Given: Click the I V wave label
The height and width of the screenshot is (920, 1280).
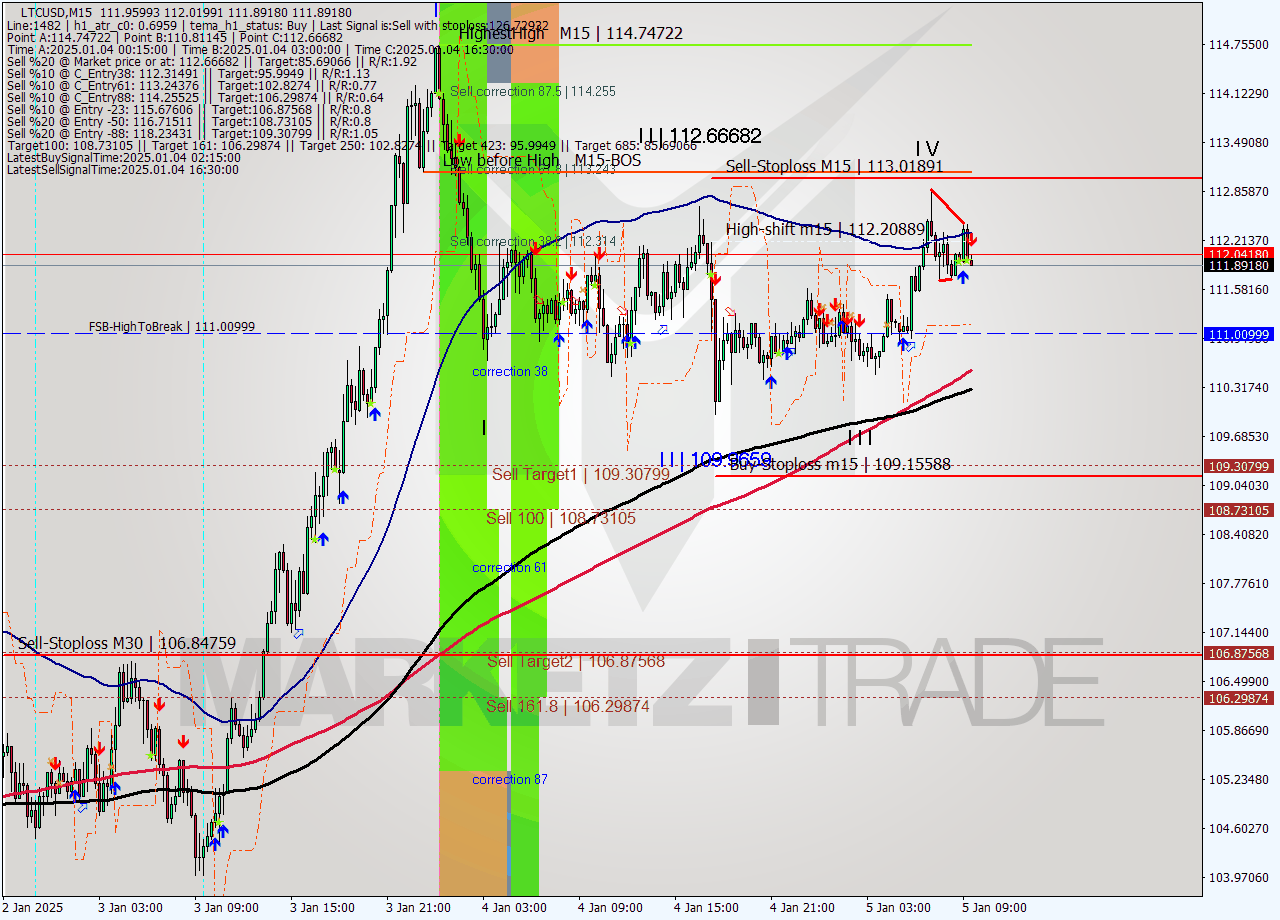Looking at the screenshot, I should [x=927, y=149].
